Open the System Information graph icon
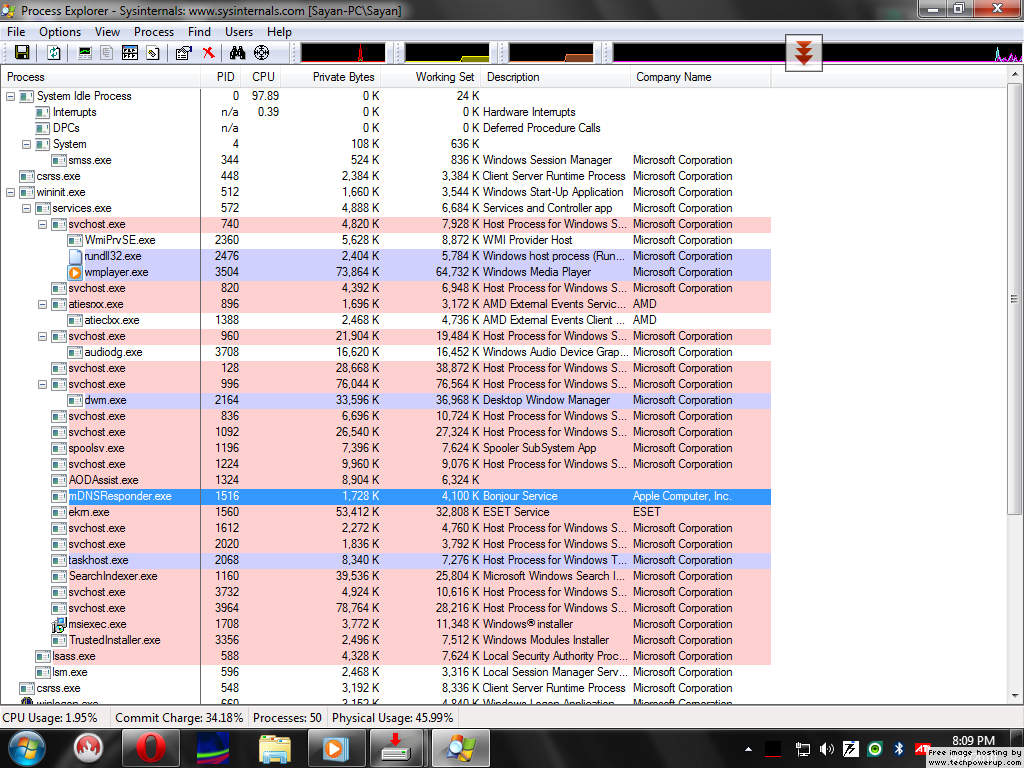Screen dimensions: 1024x768 click(x=85, y=53)
